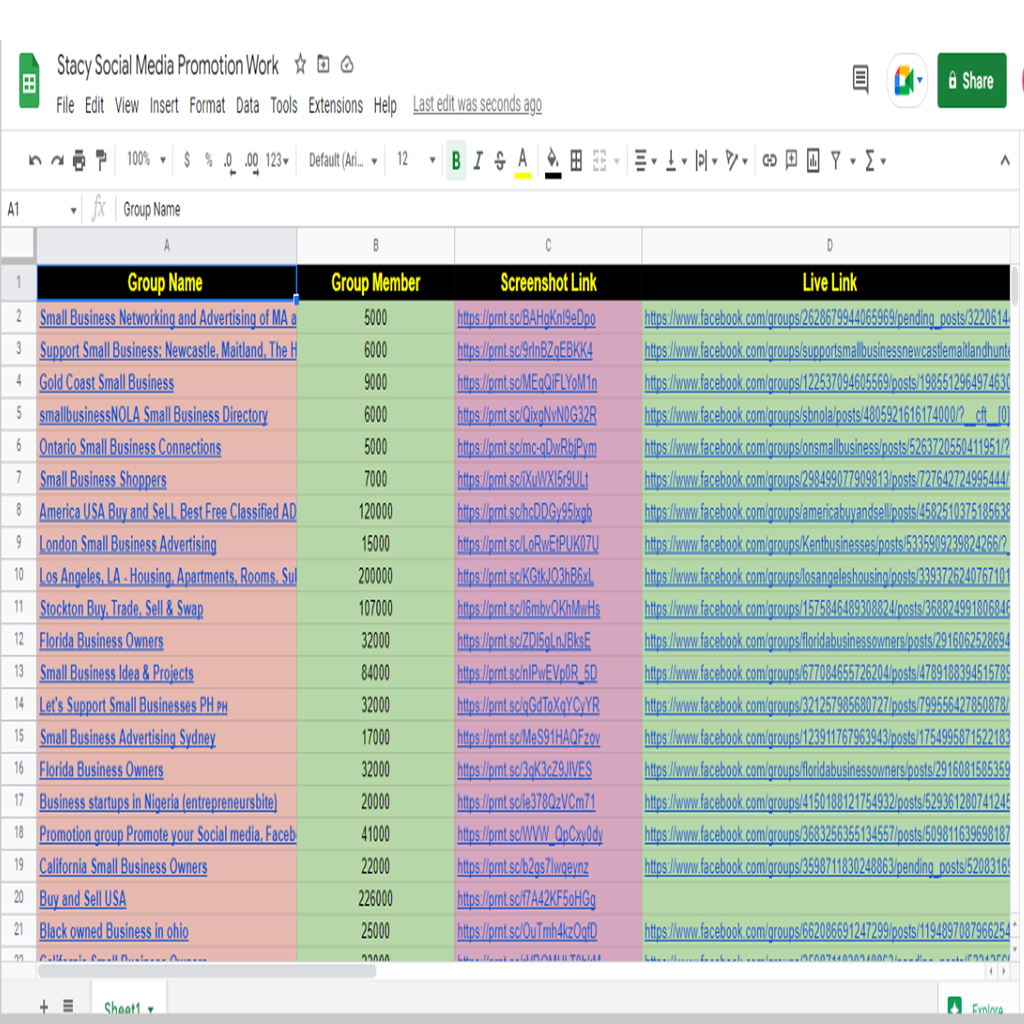Pick a text color with the underlined A

click(x=522, y=161)
